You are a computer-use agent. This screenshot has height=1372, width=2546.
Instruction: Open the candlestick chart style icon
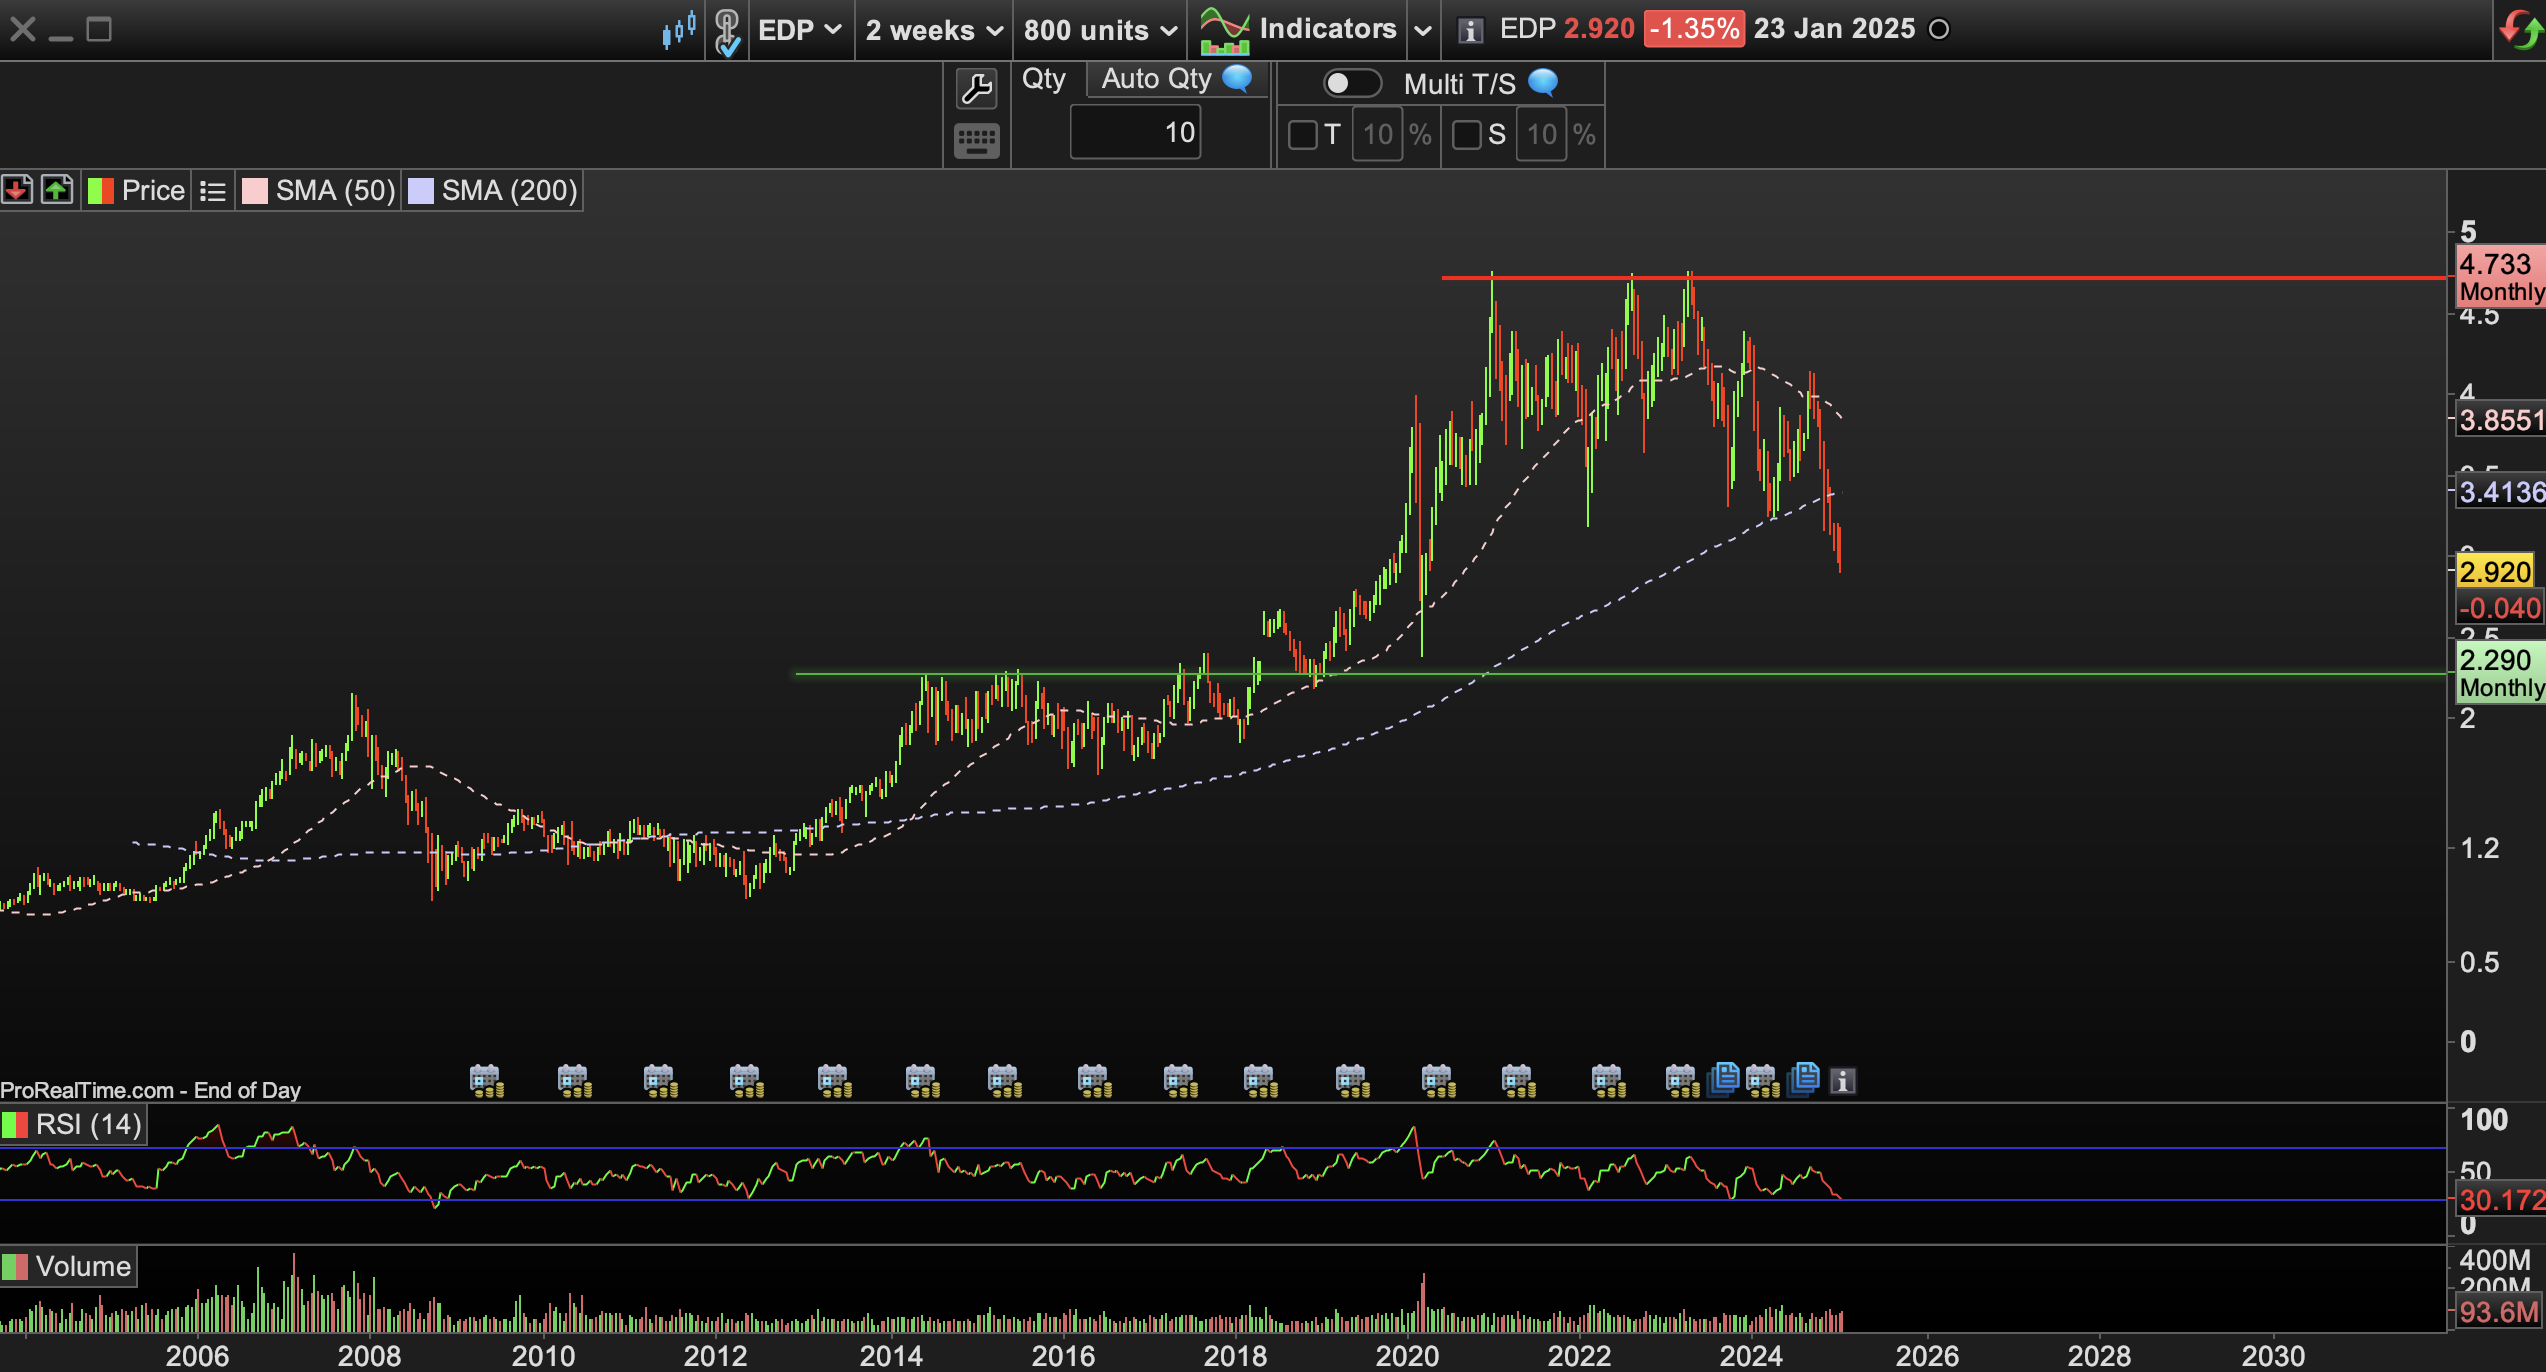pyautogui.click(x=679, y=30)
